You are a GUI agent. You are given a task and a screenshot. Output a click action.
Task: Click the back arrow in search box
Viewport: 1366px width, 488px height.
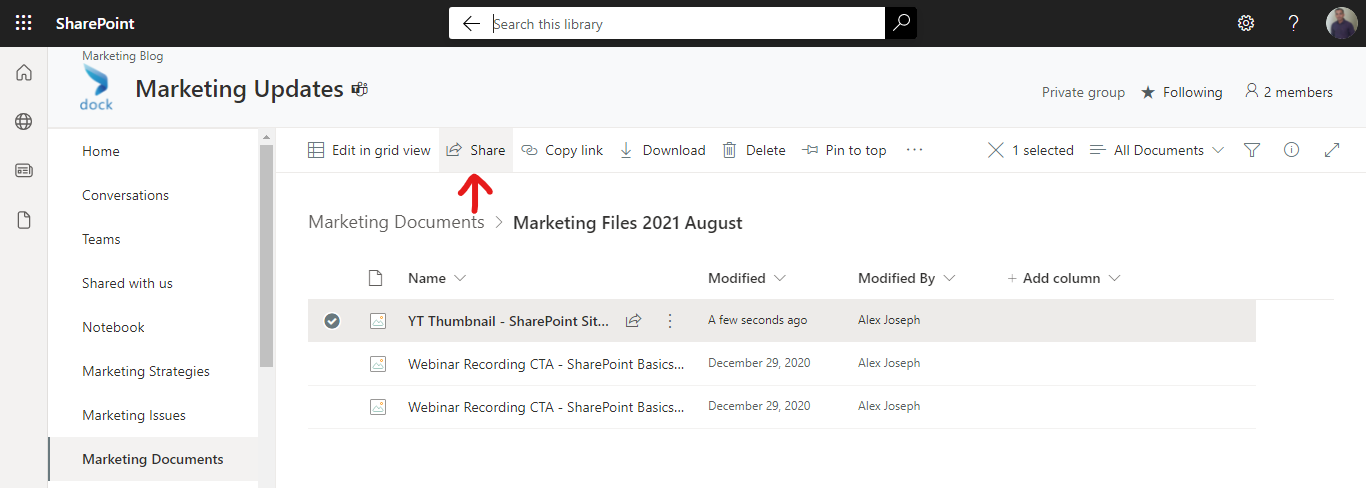click(471, 23)
